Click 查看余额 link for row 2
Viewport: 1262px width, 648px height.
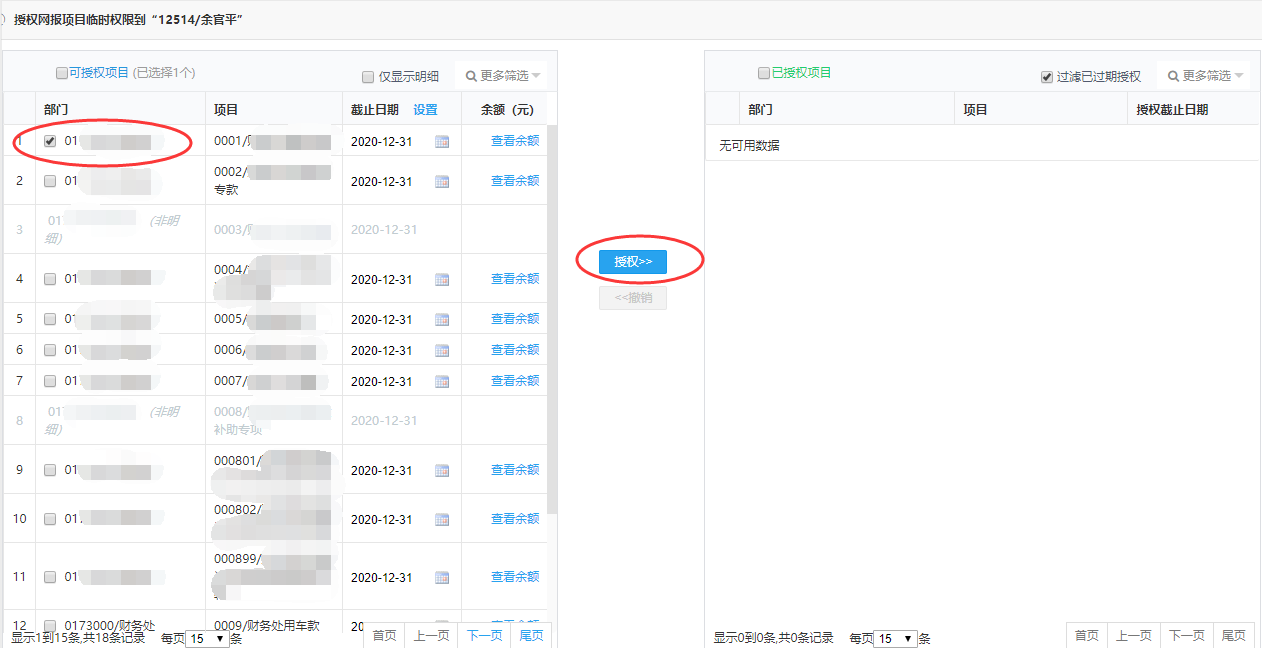(514, 181)
